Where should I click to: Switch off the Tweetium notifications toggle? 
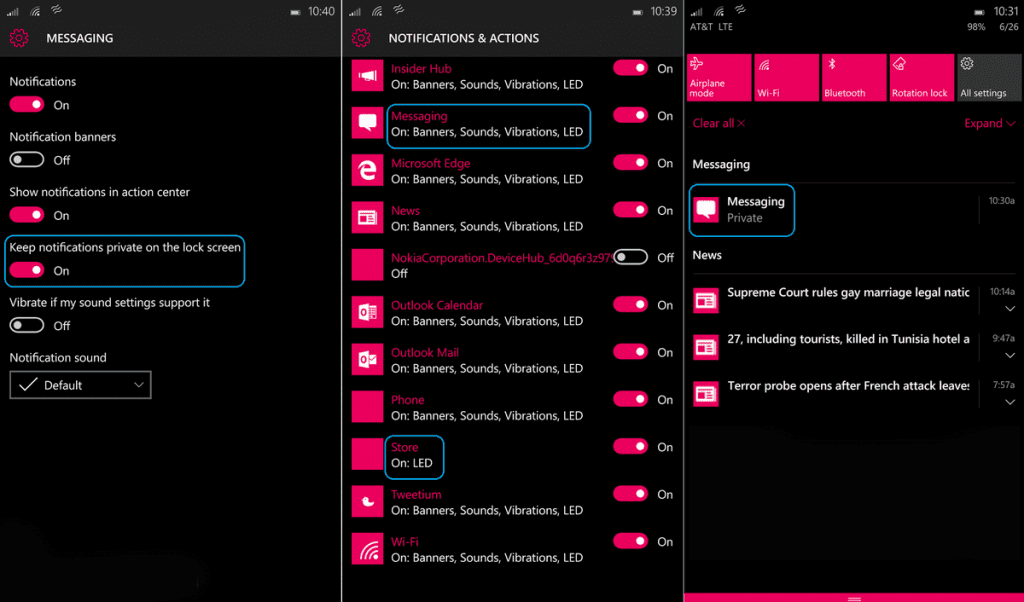630,494
